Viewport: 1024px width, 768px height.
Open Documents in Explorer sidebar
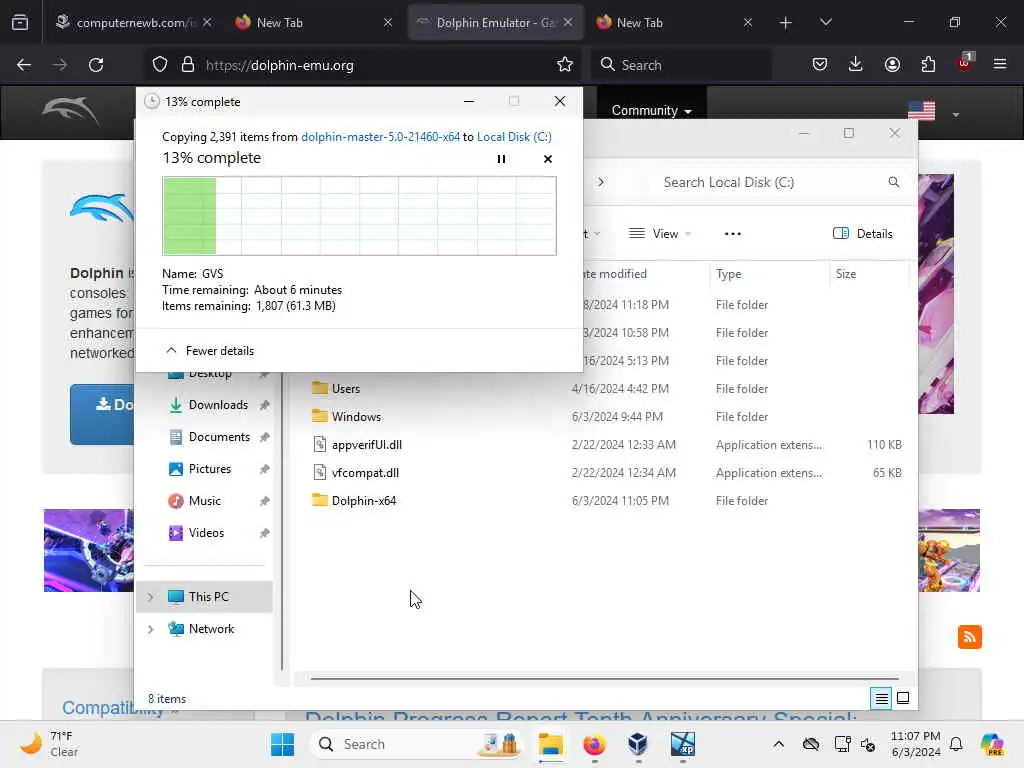pyautogui.click(x=219, y=437)
